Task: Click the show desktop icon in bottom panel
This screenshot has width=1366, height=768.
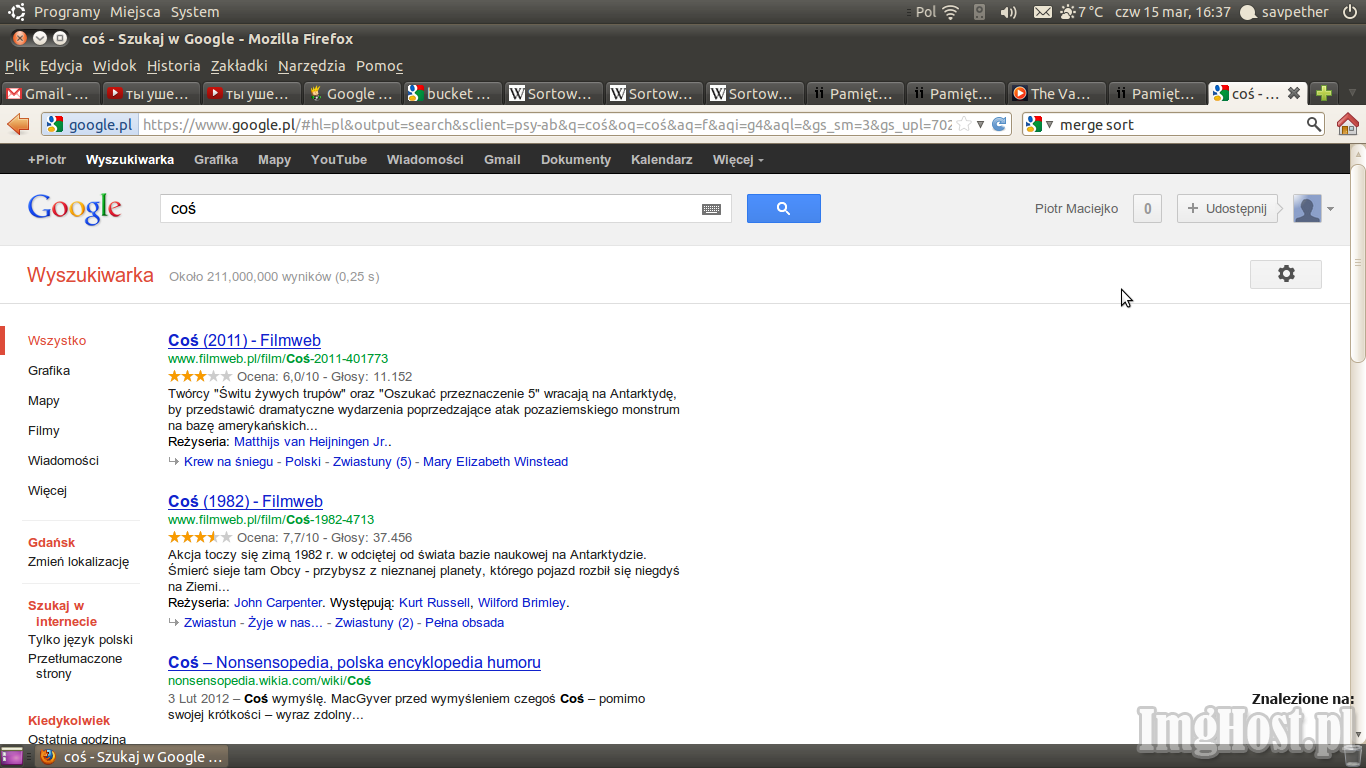Action: 12,757
